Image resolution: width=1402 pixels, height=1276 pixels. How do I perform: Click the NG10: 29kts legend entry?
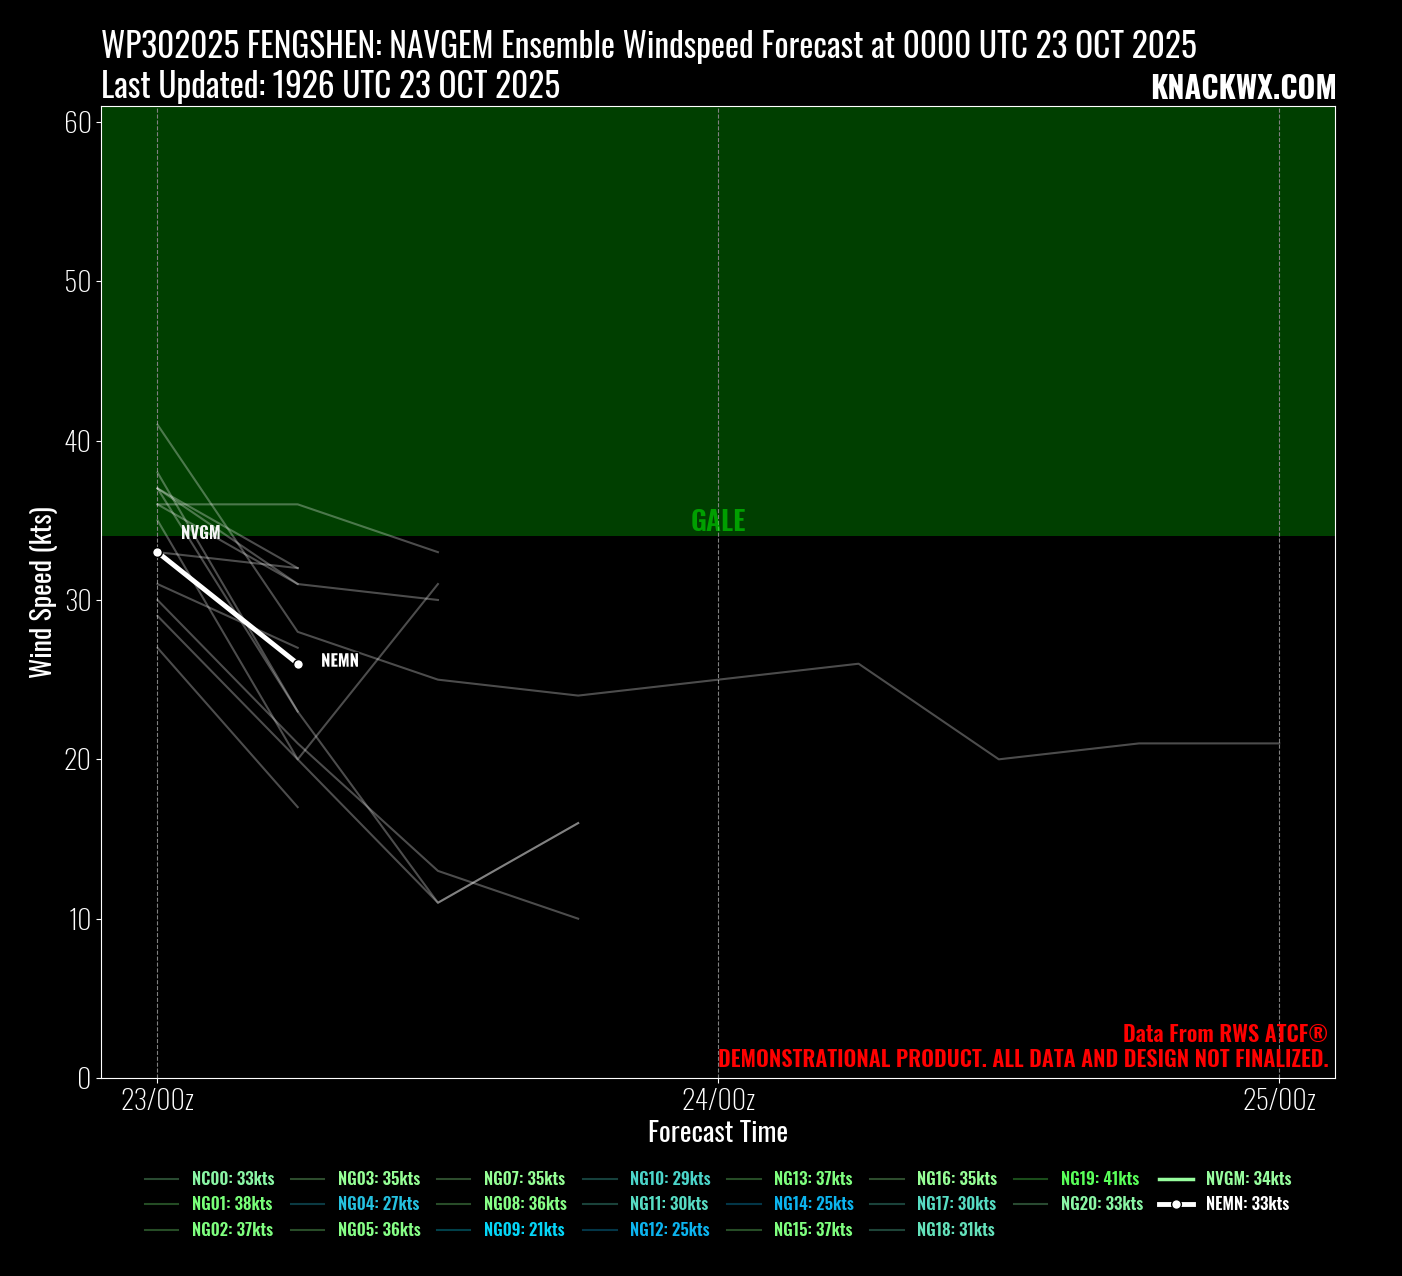[x=670, y=1179]
